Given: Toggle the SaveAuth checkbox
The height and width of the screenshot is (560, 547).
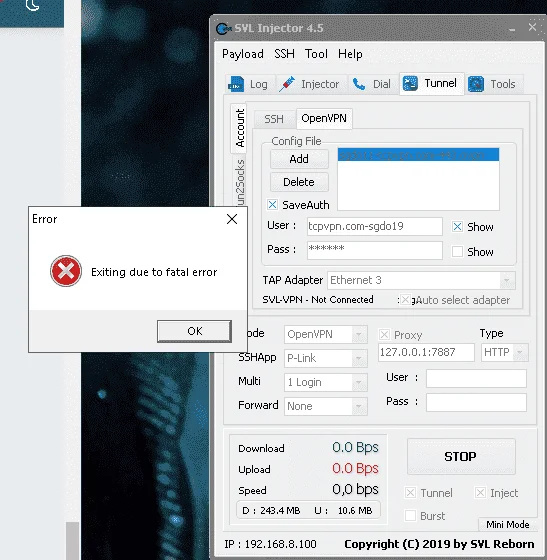Looking at the screenshot, I should [x=272, y=205].
